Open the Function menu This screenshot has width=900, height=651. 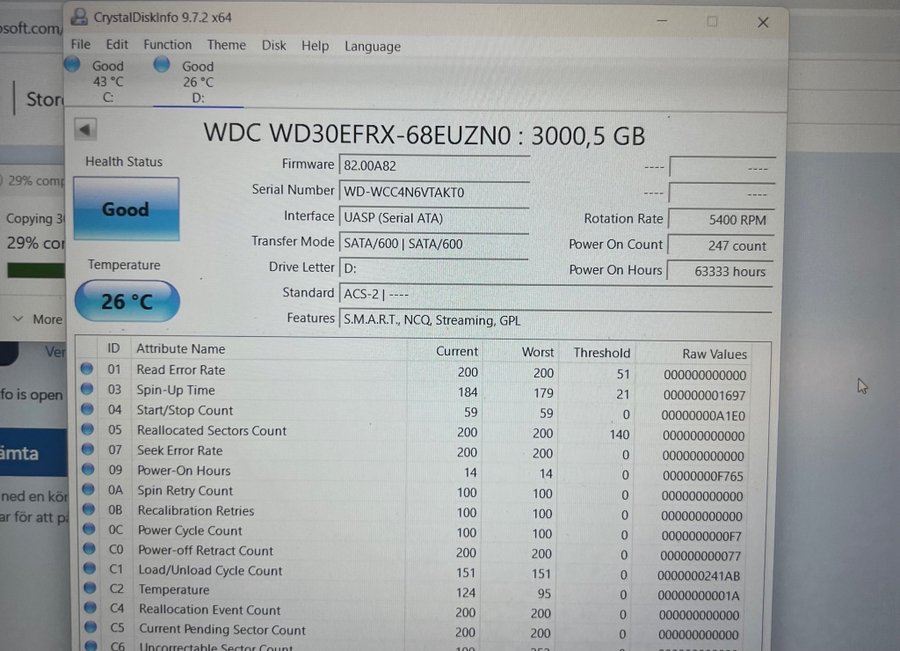click(x=167, y=45)
